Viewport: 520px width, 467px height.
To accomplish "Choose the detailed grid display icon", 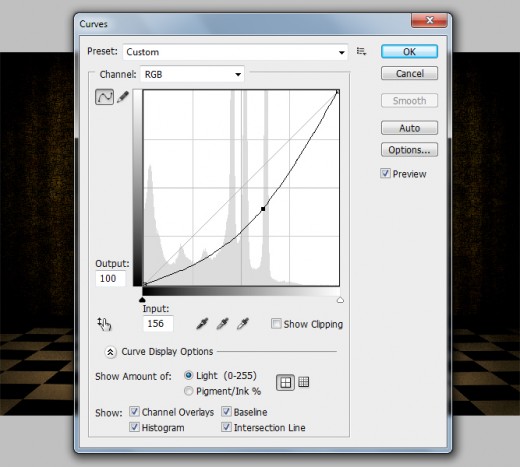I will 303,382.
